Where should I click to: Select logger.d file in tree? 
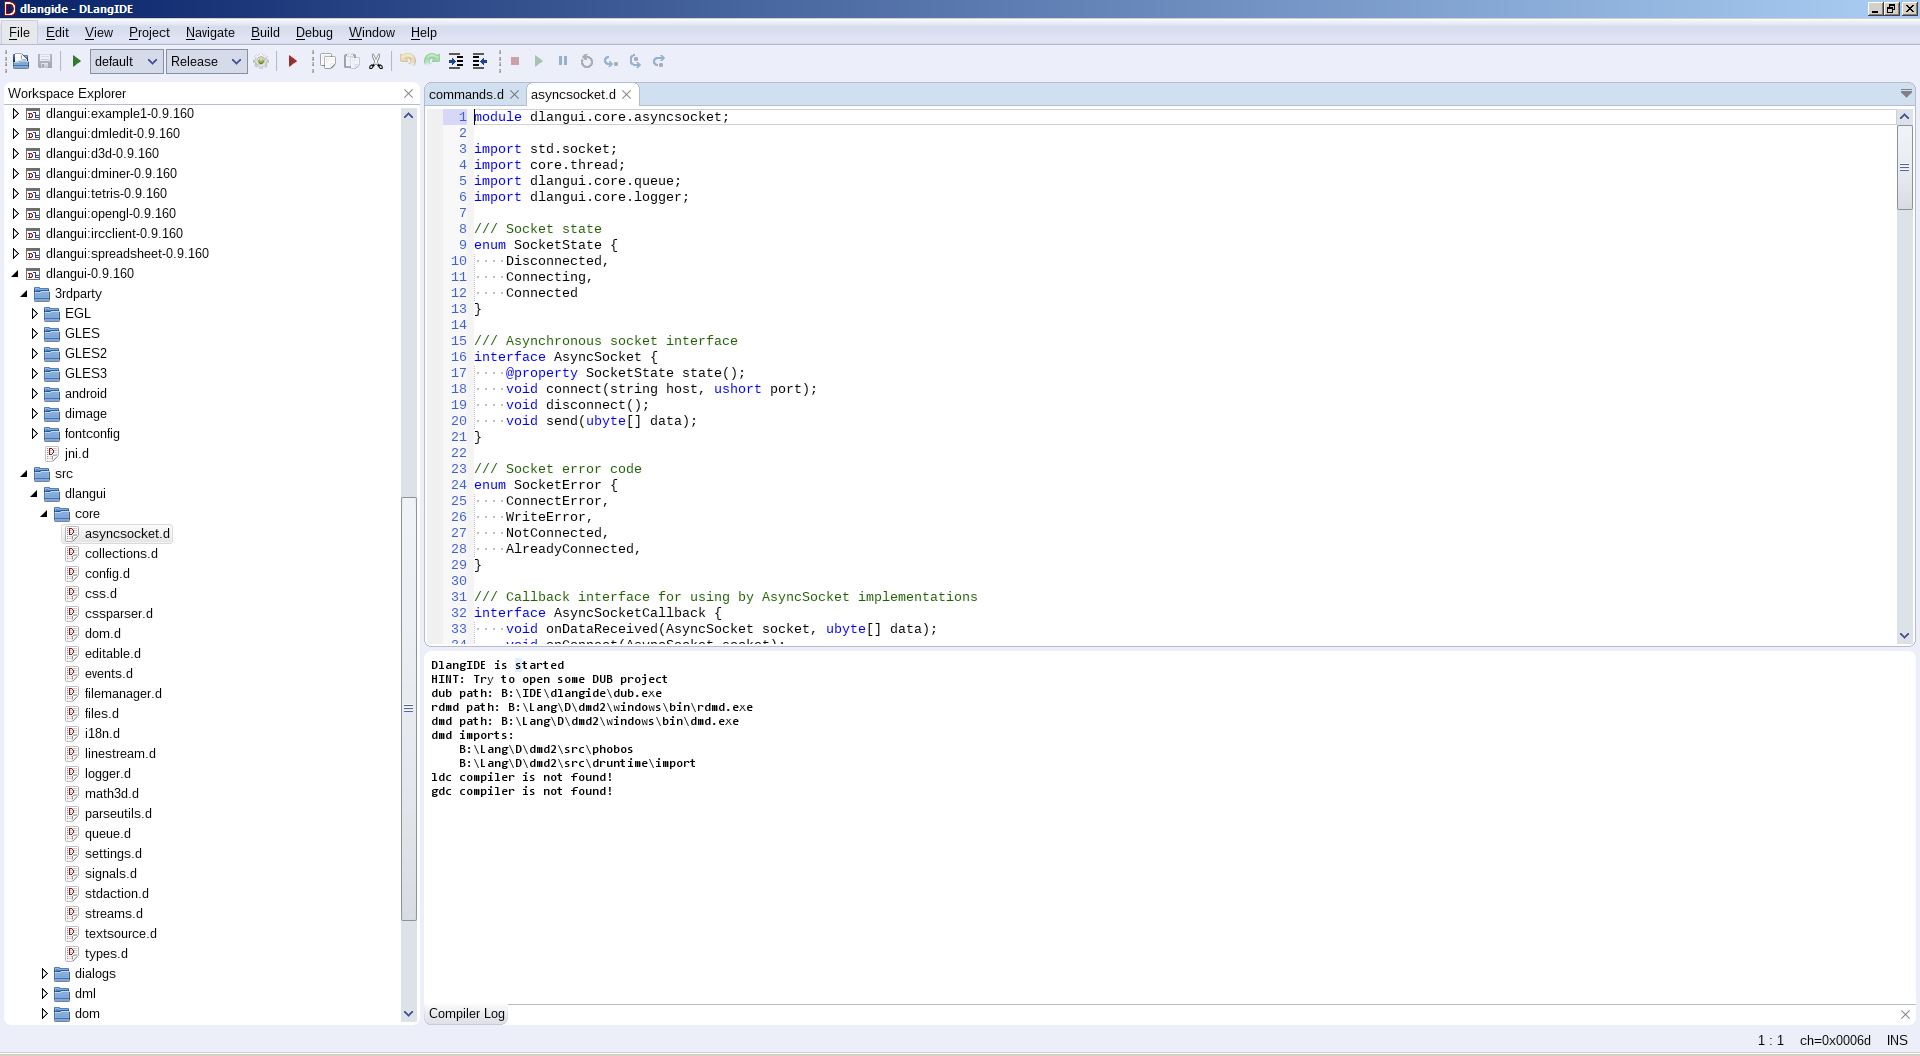pyautogui.click(x=108, y=773)
